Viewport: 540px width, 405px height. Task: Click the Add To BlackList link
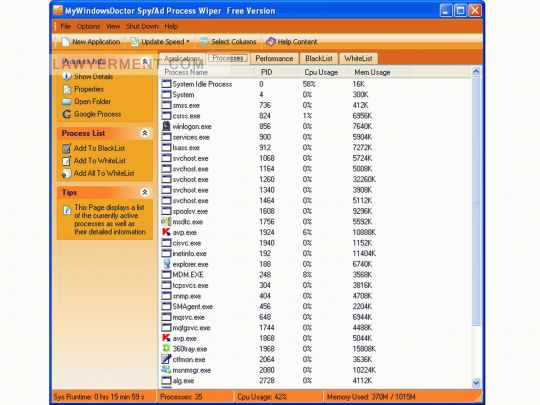[100, 148]
